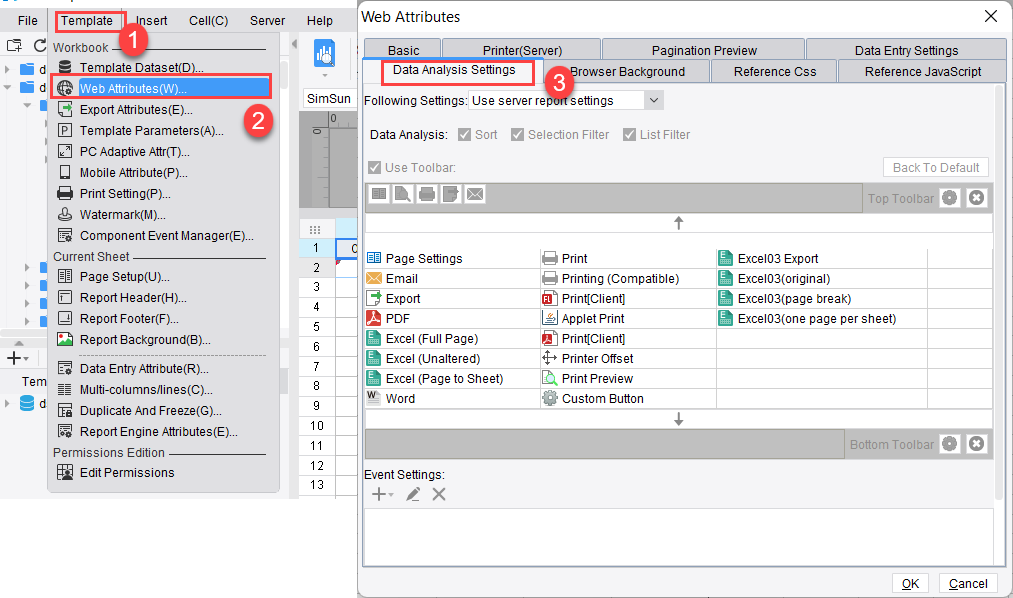This screenshot has width=1013, height=598.
Task: Click the Back To Default button
Action: tap(935, 167)
